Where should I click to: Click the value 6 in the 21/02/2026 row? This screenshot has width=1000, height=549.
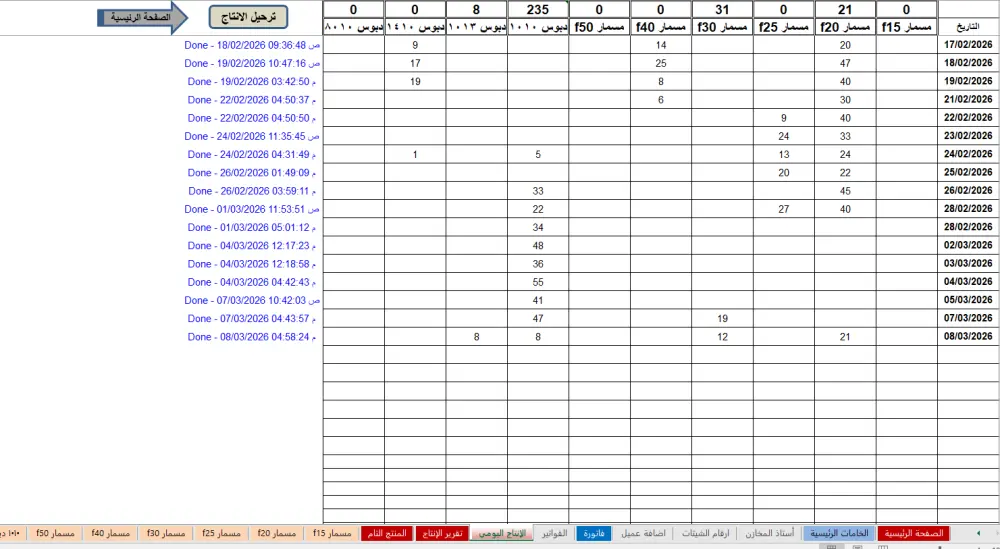click(x=661, y=99)
